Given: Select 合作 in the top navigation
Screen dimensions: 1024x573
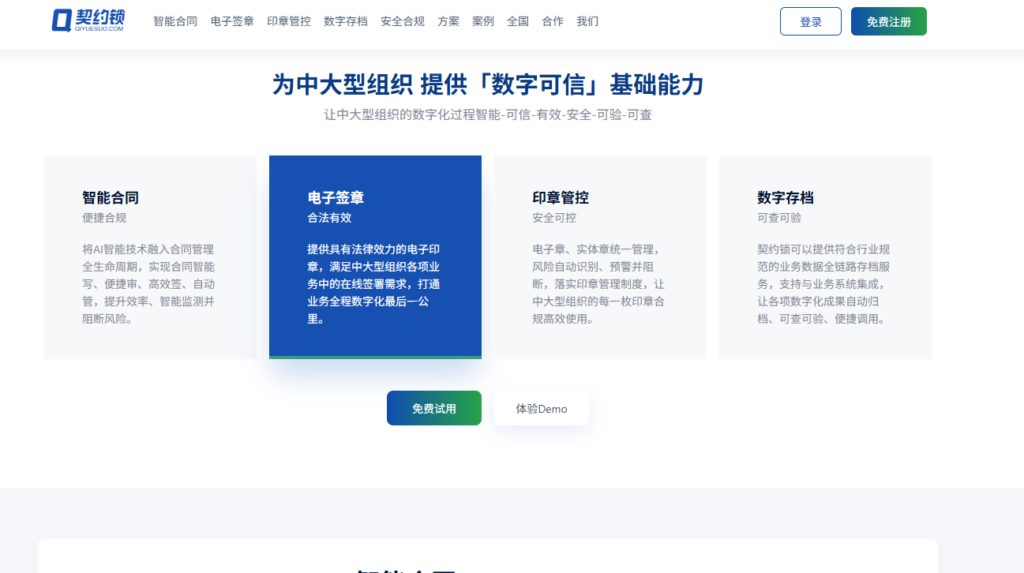Looking at the screenshot, I should [552, 22].
